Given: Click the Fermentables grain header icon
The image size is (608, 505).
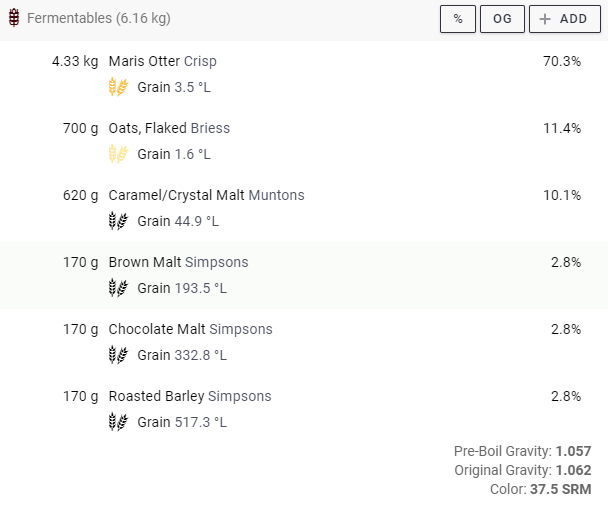Looking at the screenshot, I should click(x=14, y=19).
